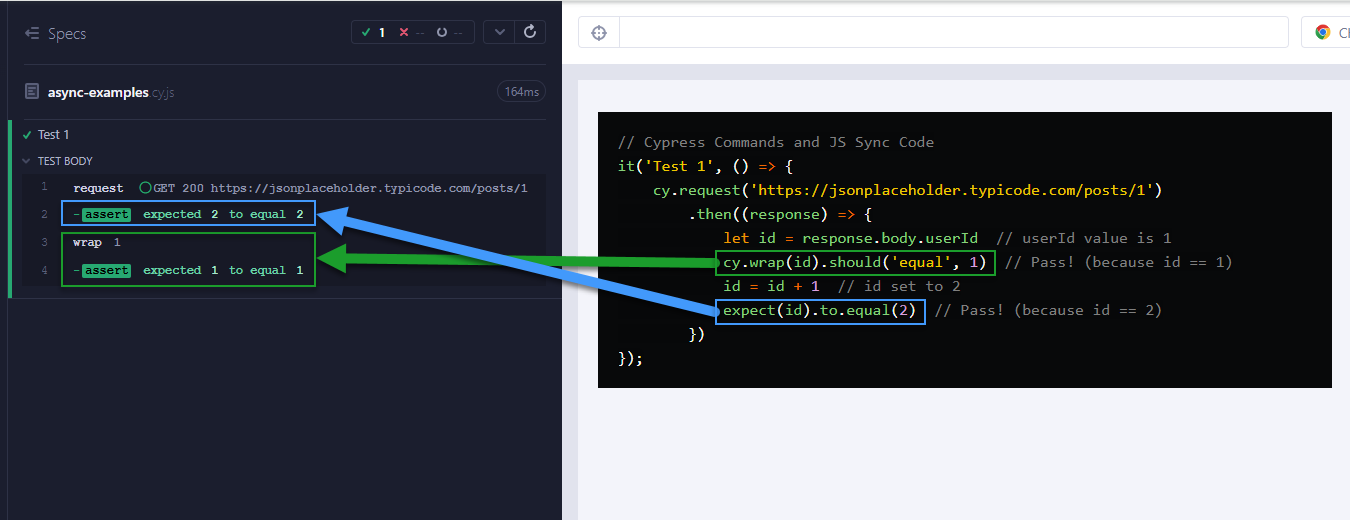Viewport: 1350px width, 520px height.
Task: Click the it('Test 1' code line
Action: [x=705, y=166]
